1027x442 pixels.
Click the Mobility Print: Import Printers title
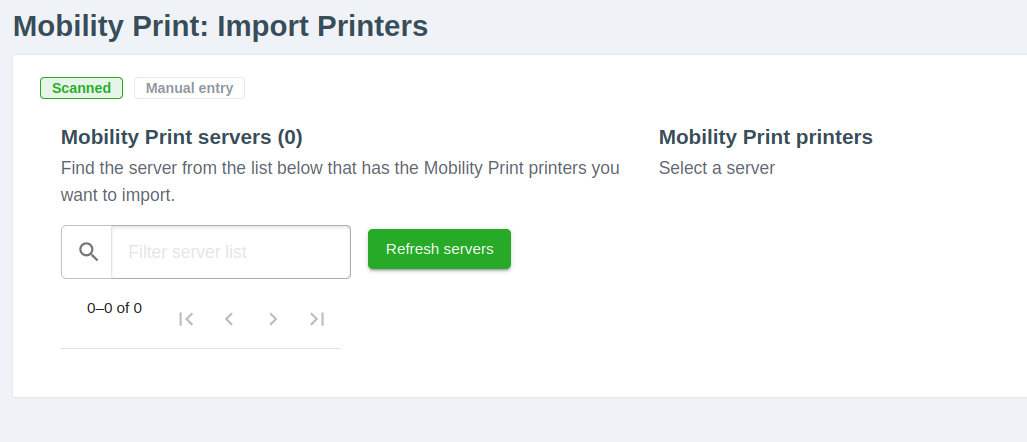tap(220, 26)
